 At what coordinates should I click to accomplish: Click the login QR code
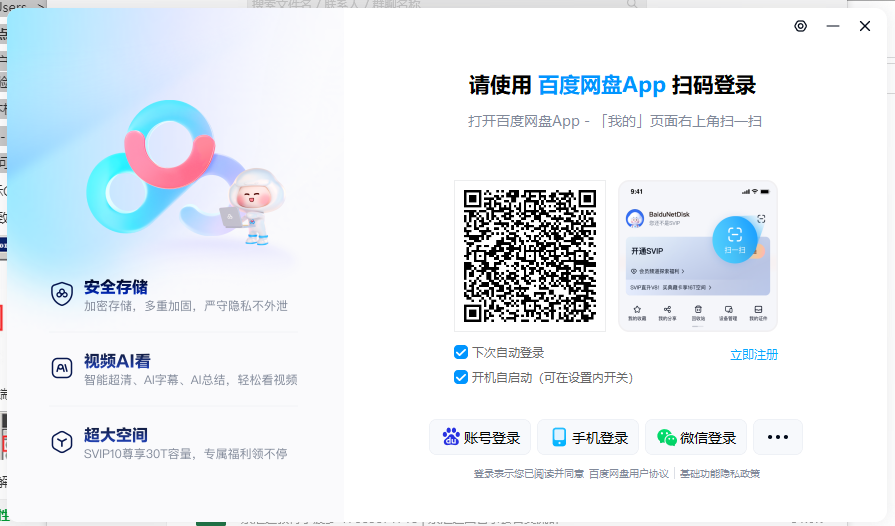(530, 256)
